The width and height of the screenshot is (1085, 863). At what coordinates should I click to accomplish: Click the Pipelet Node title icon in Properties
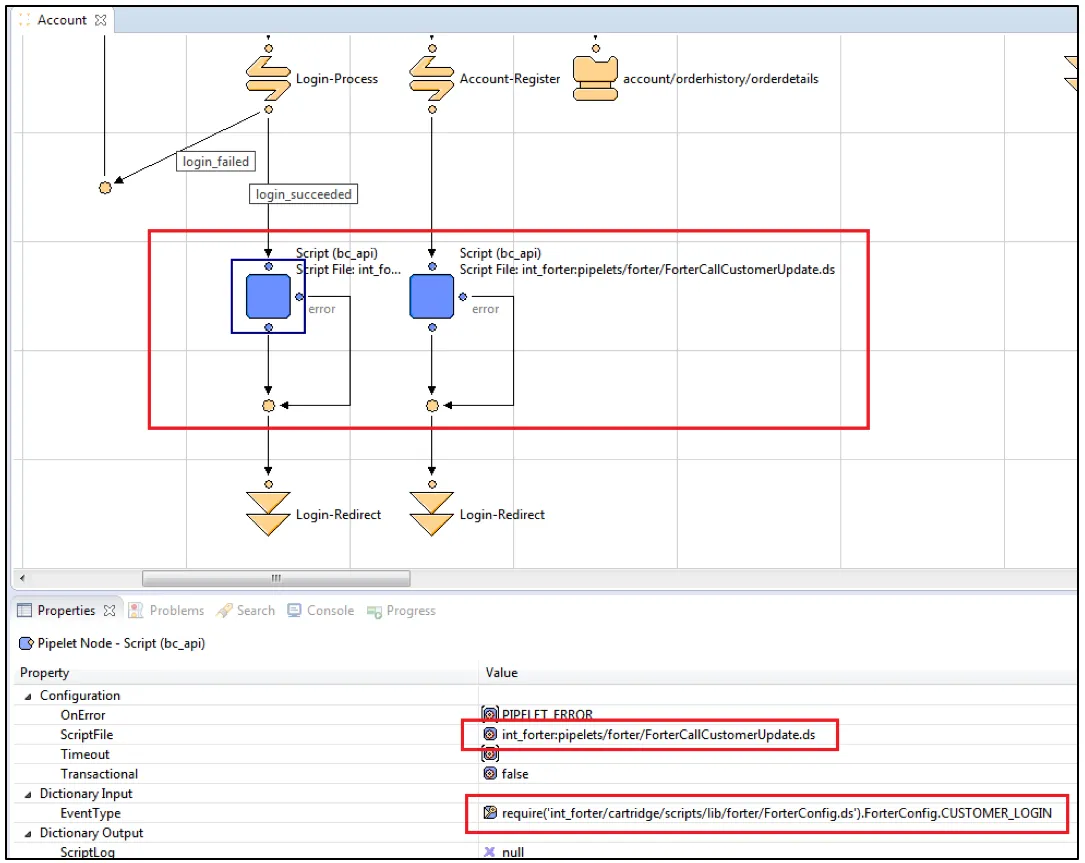pos(26,644)
